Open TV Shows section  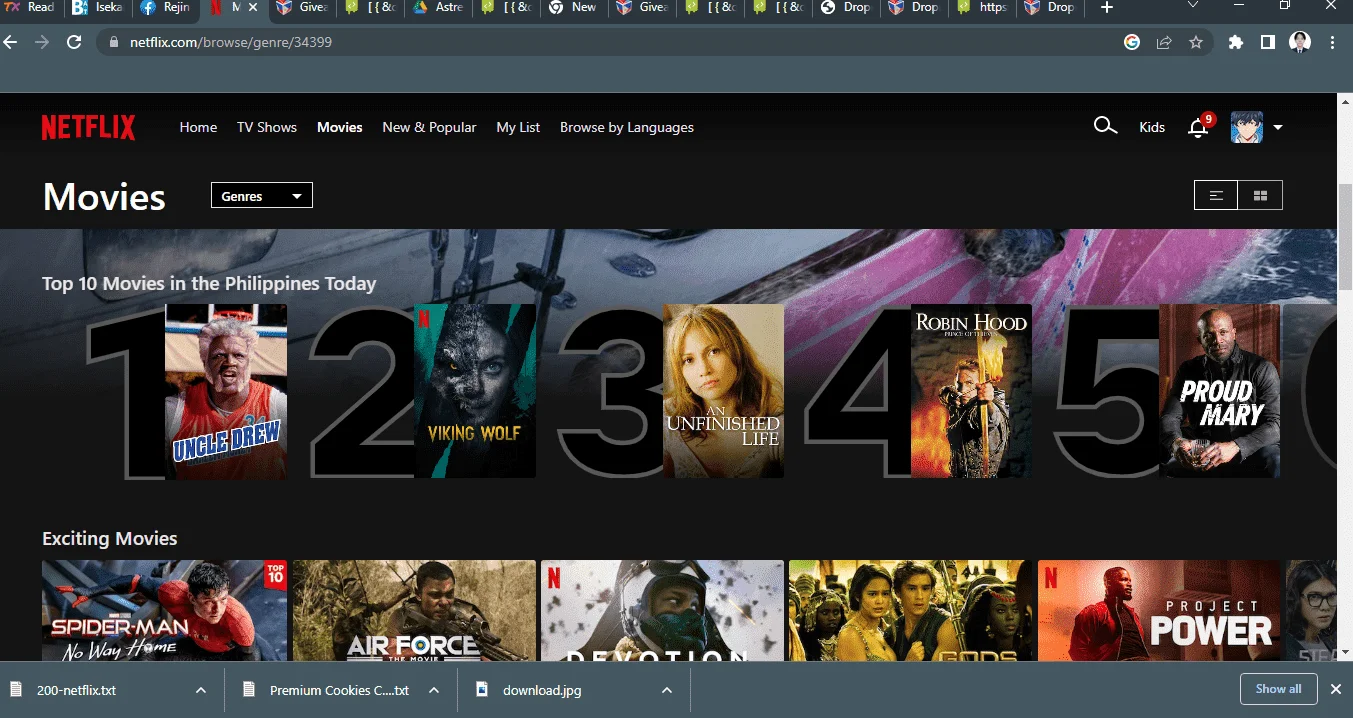[x=267, y=127]
